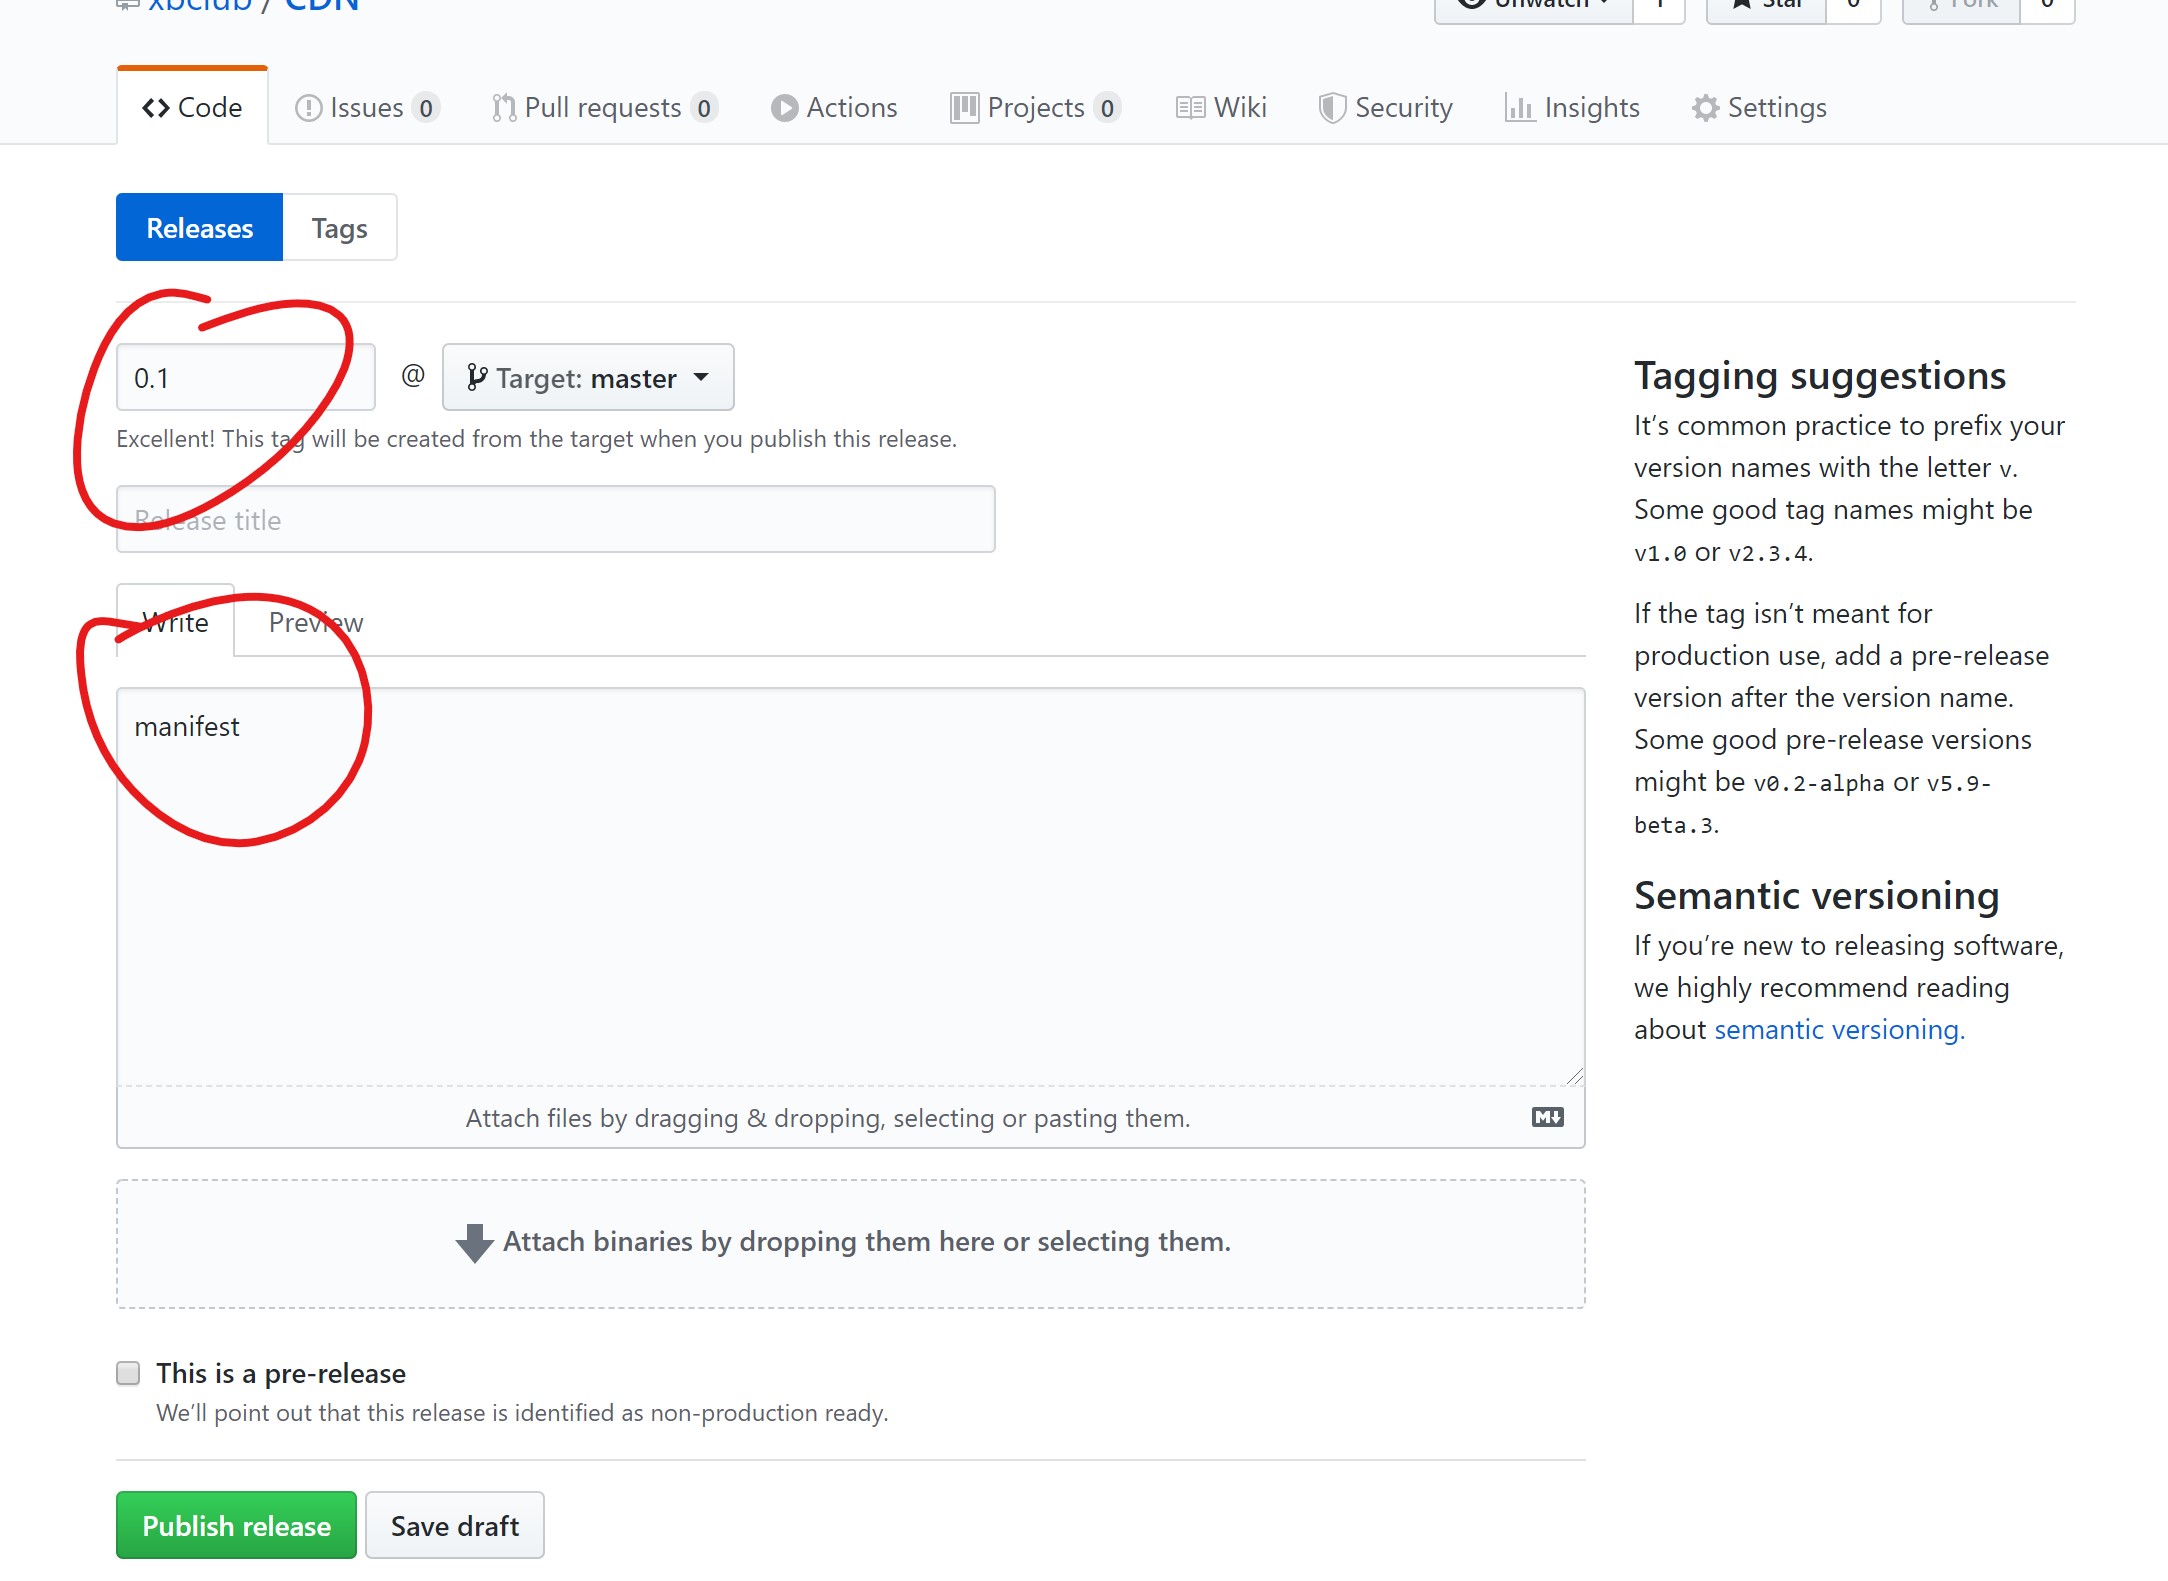
Task: Open the semantic versioning link
Action: tap(1839, 1029)
